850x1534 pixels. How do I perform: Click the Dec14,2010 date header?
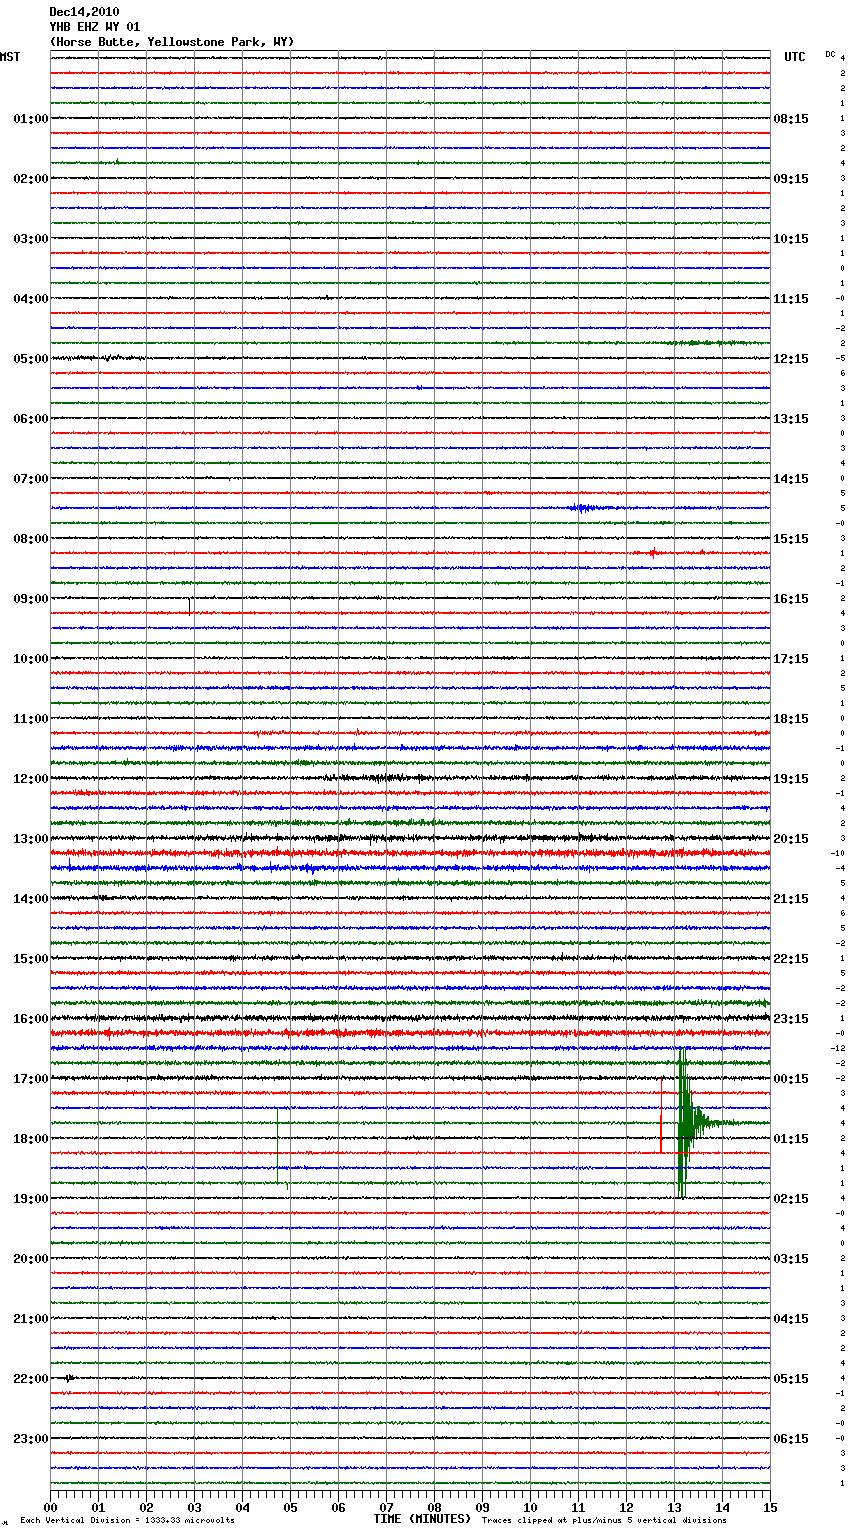[84, 12]
